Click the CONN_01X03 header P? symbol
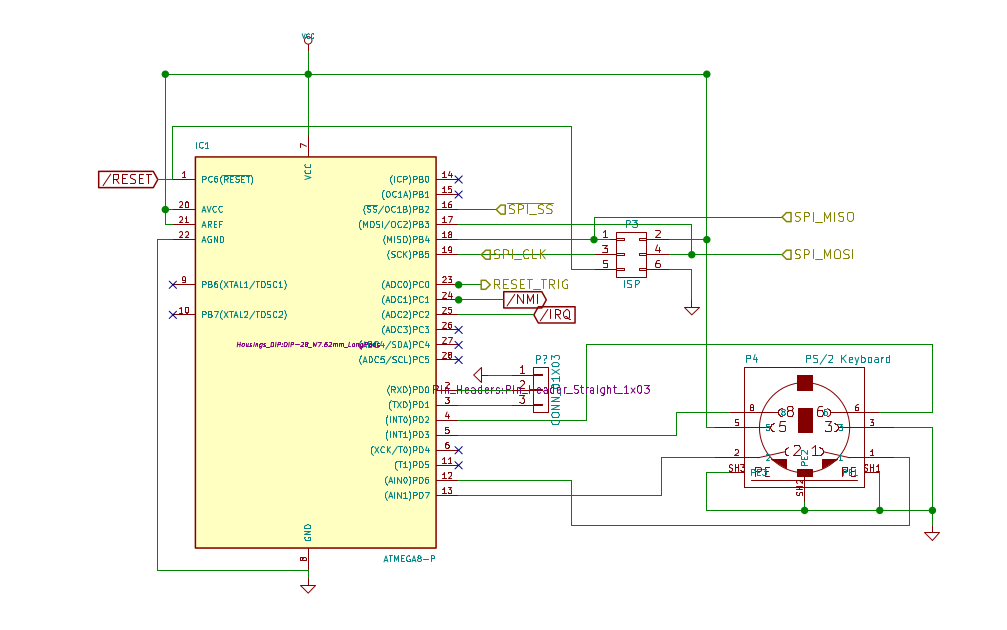1007x630 pixels. [x=541, y=389]
